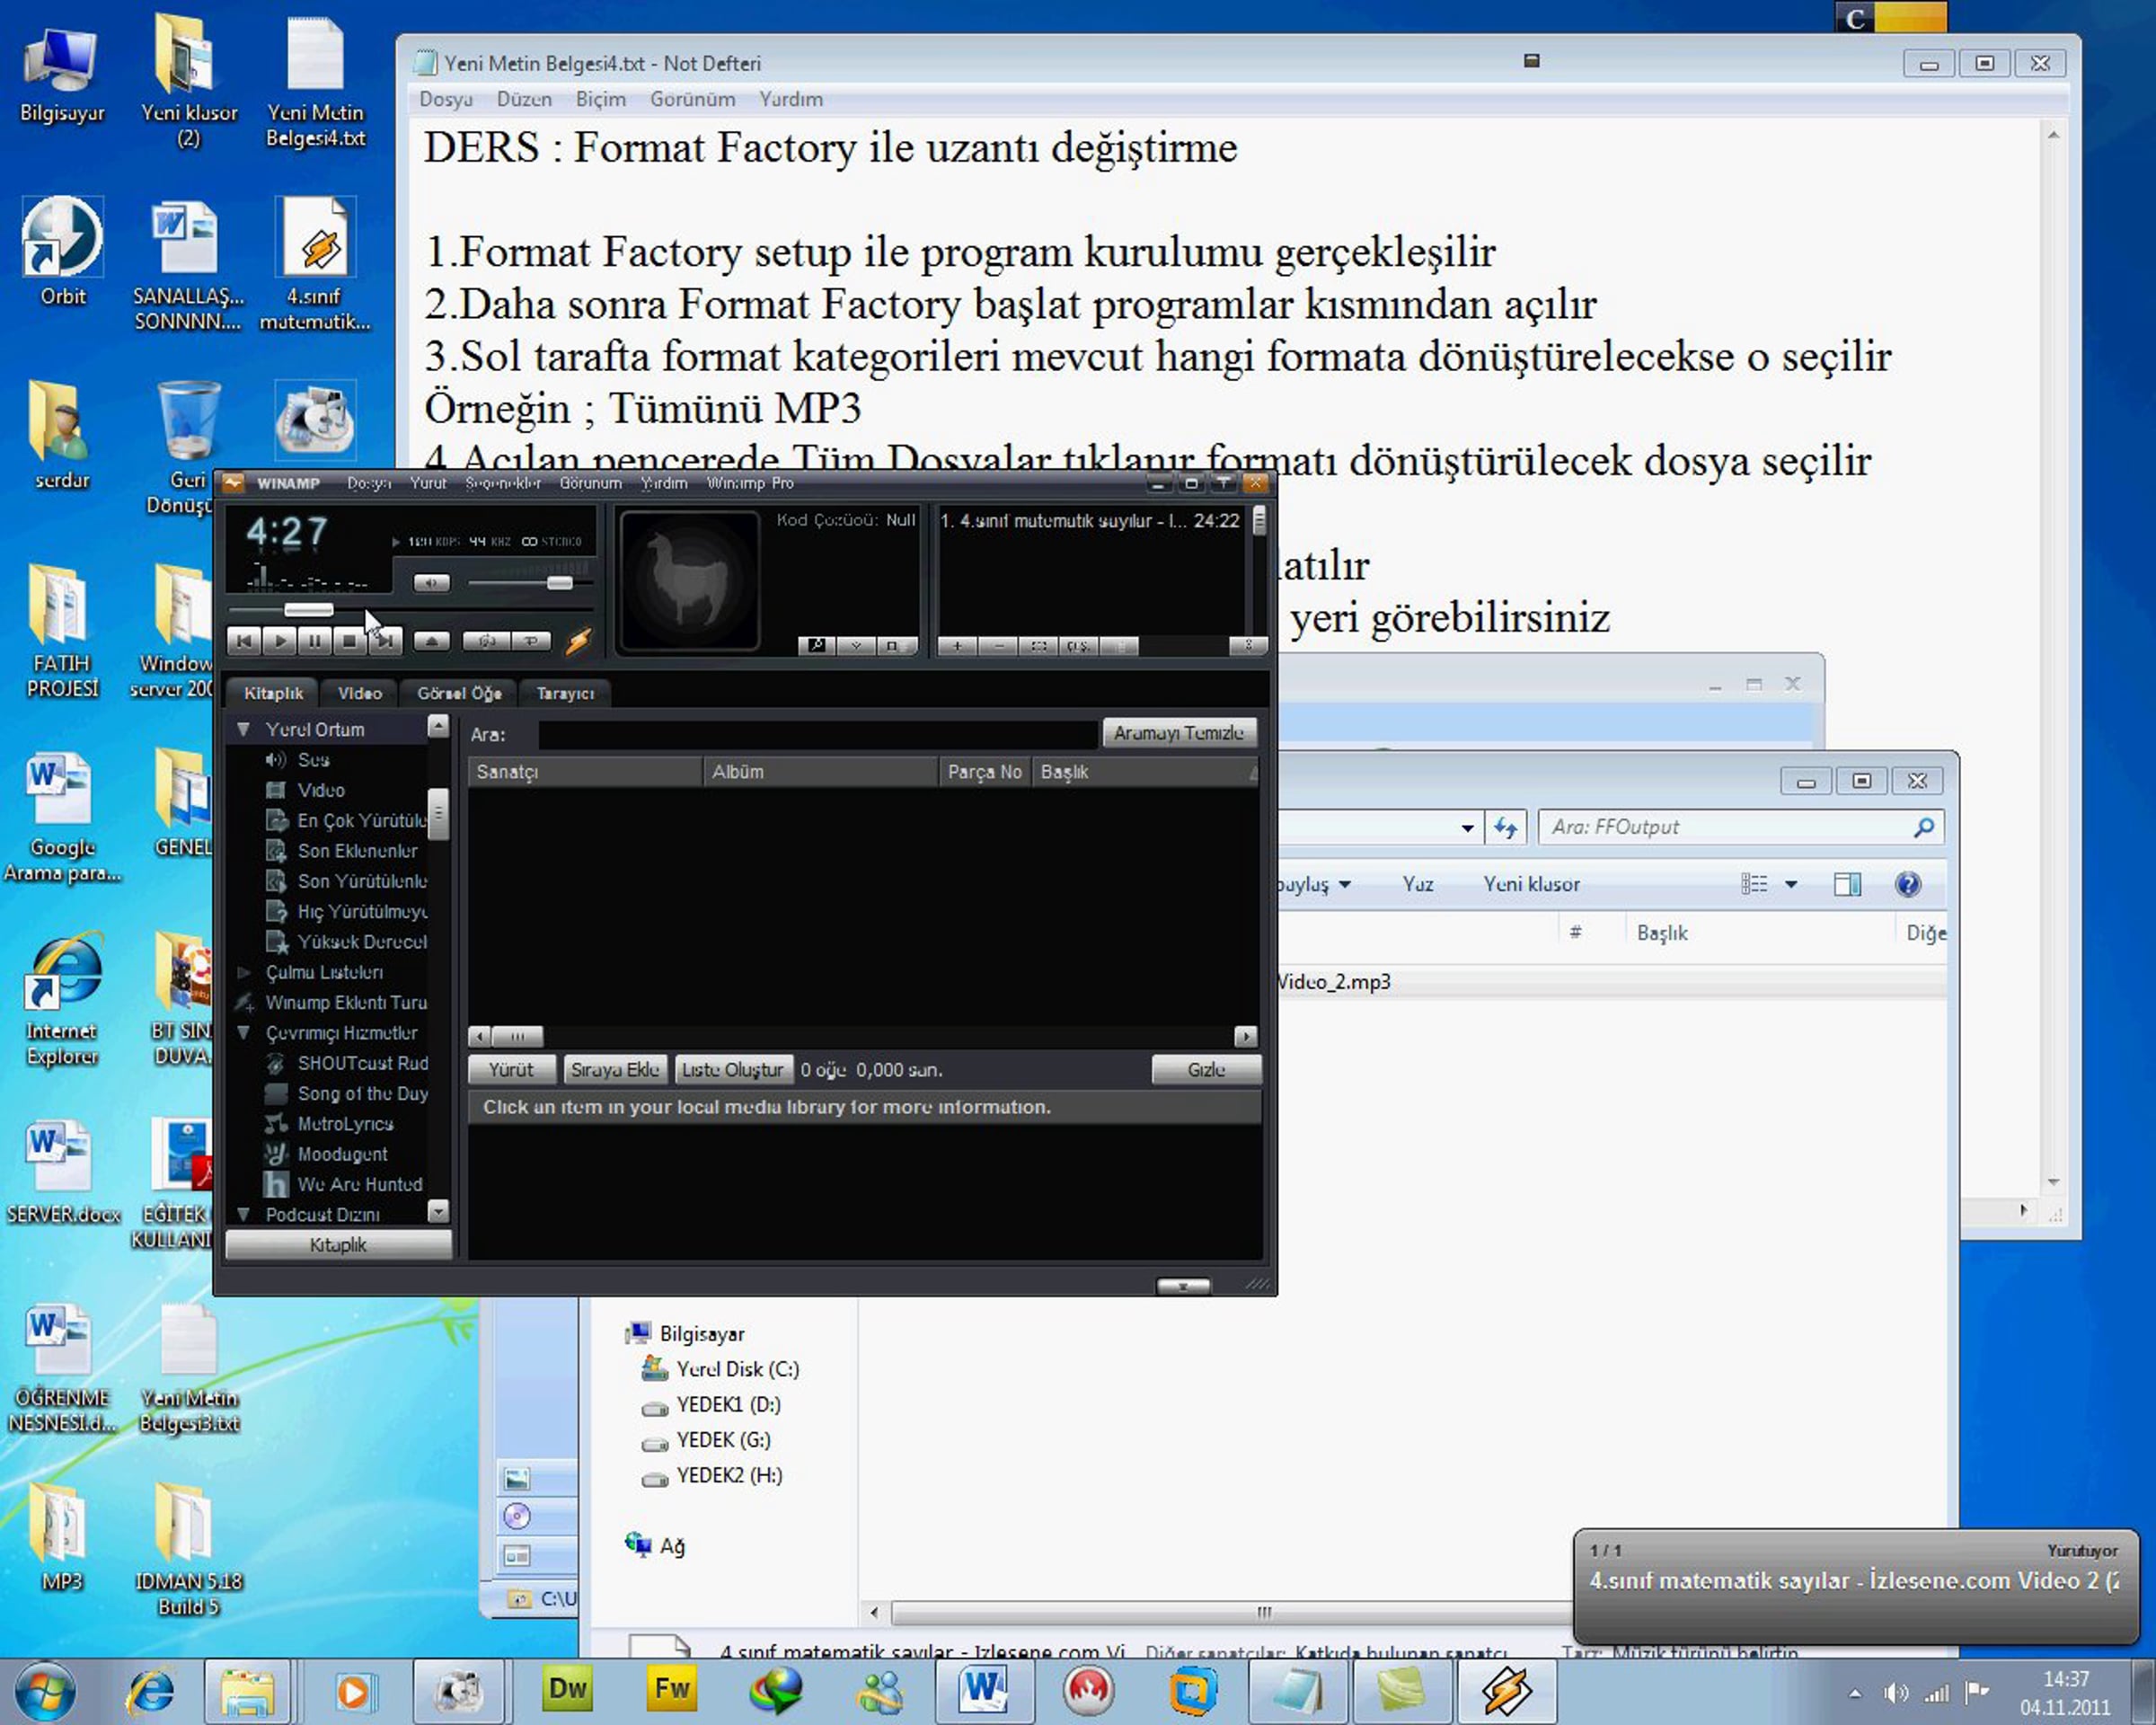Click the Windows Start button
This screenshot has height=1725, width=2156.
(45, 1692)
